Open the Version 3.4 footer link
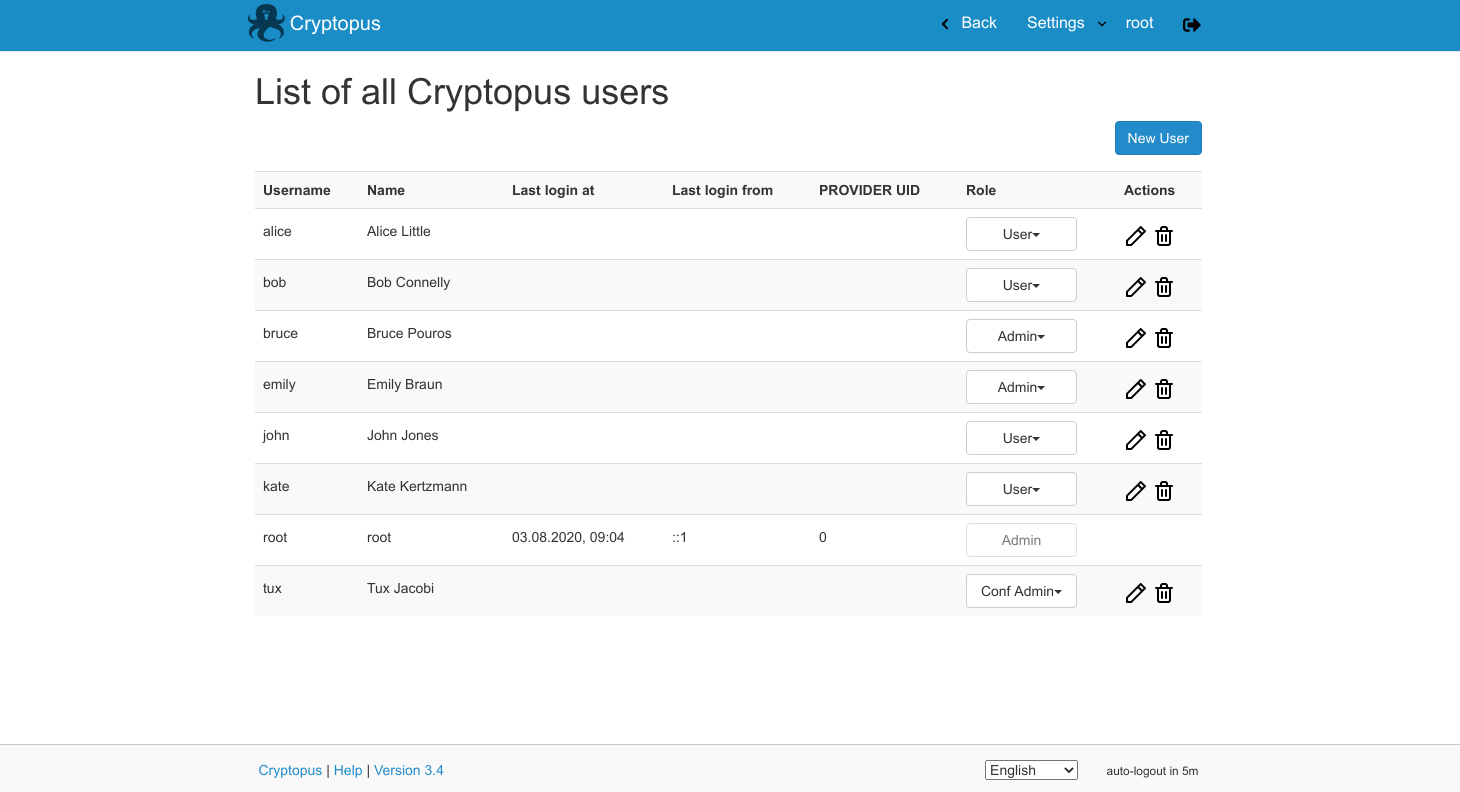 (409, 770)
